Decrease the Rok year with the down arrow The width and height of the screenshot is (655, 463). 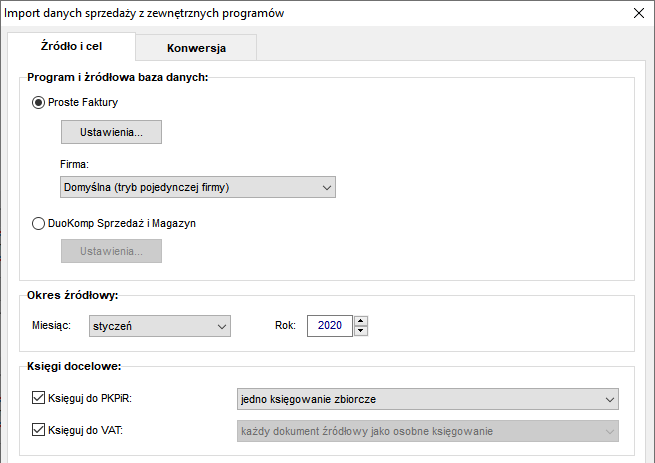coord(361,331)
